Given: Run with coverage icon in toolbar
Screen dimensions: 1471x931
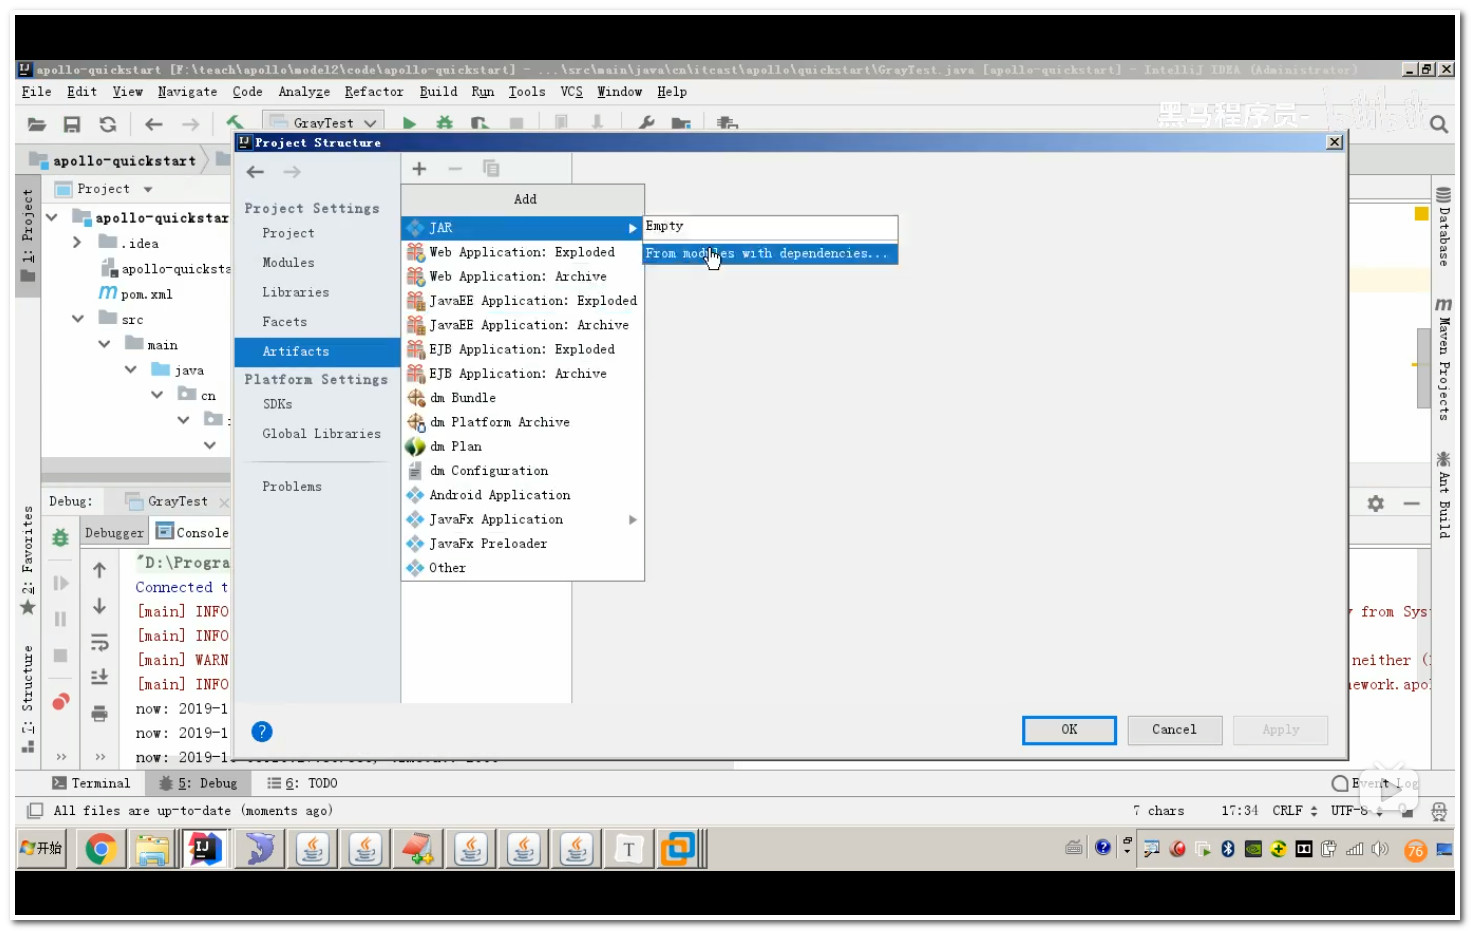Looking at the screenshot, I should click(480, 123).
